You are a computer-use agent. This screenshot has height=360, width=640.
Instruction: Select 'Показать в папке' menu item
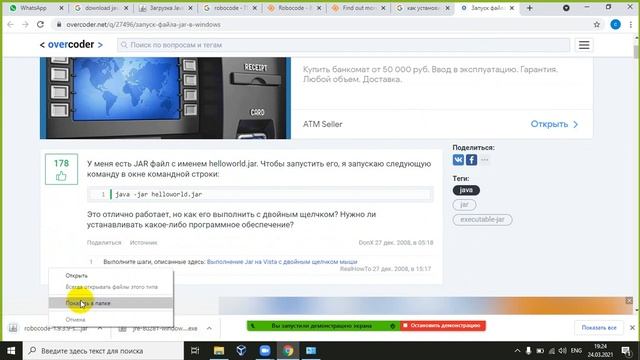point(111,303)
